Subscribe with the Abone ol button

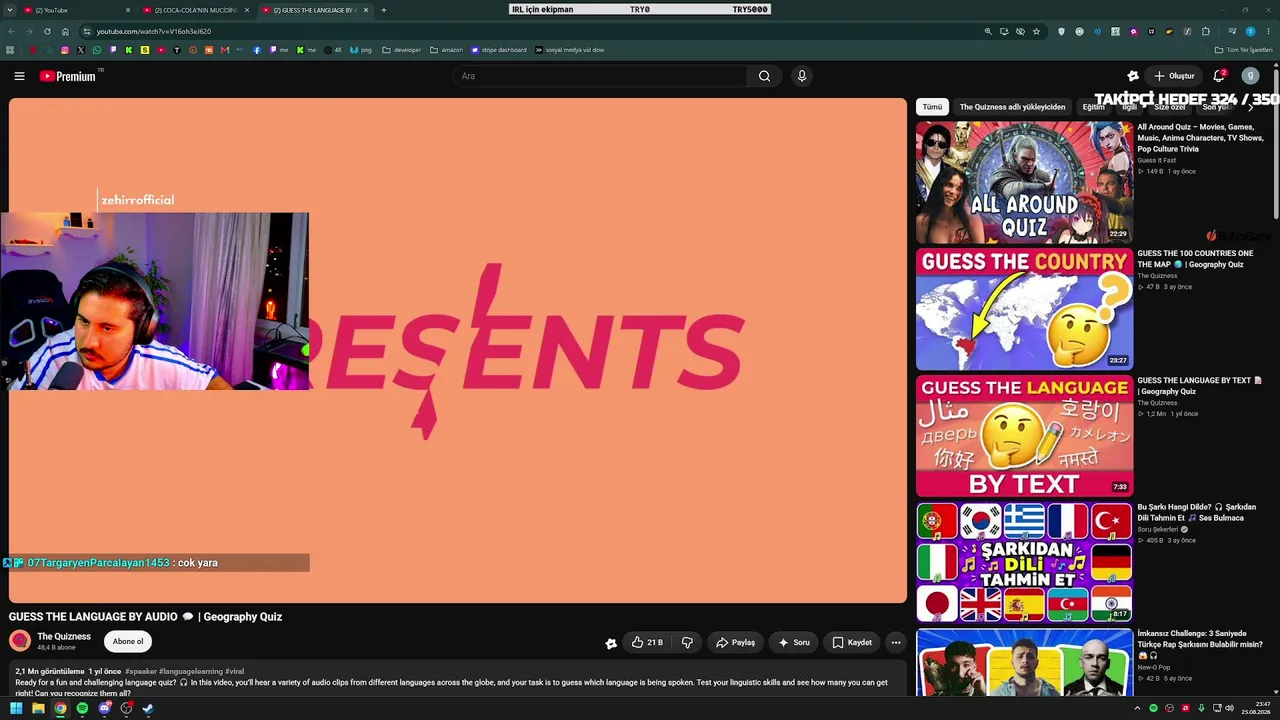pos(128,642)
